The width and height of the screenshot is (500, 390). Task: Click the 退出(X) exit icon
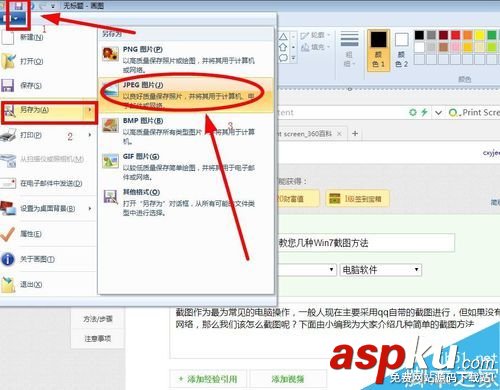[x=8, y=284]
